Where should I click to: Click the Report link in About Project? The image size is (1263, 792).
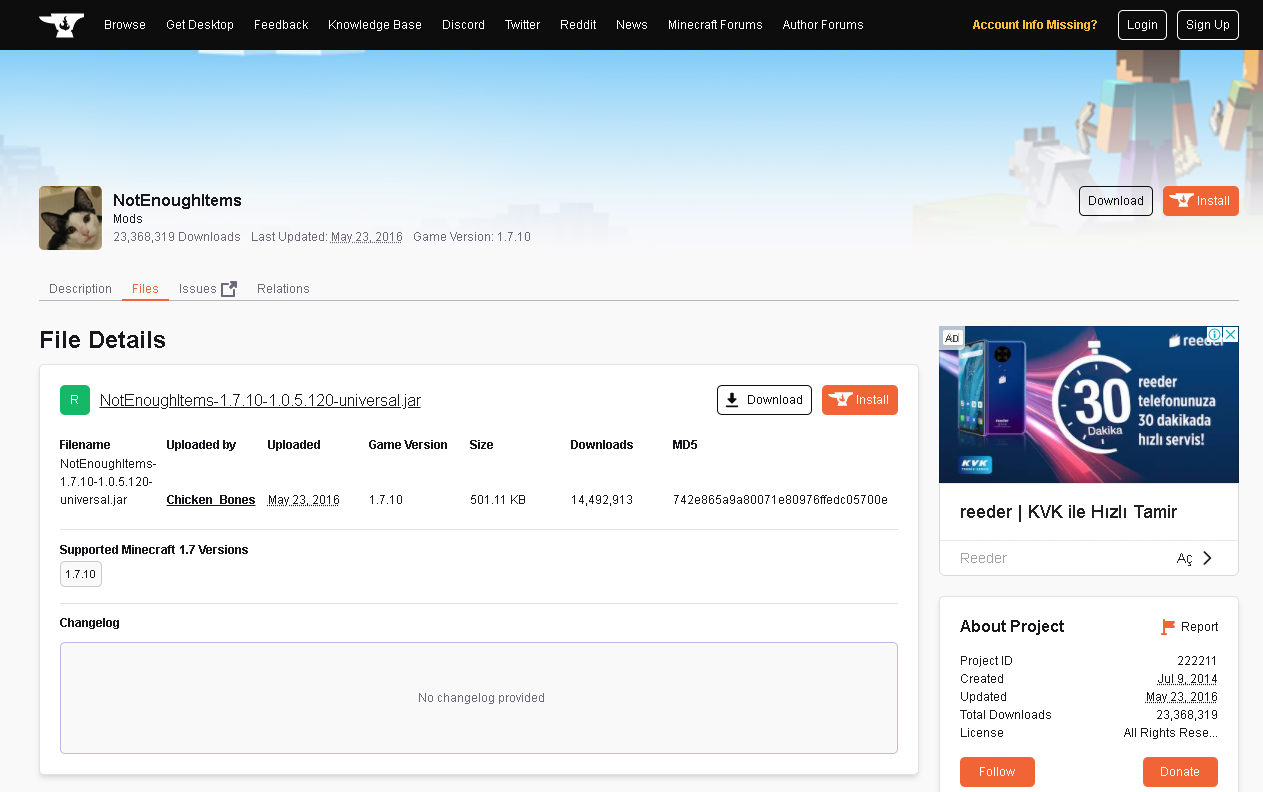1199,627
